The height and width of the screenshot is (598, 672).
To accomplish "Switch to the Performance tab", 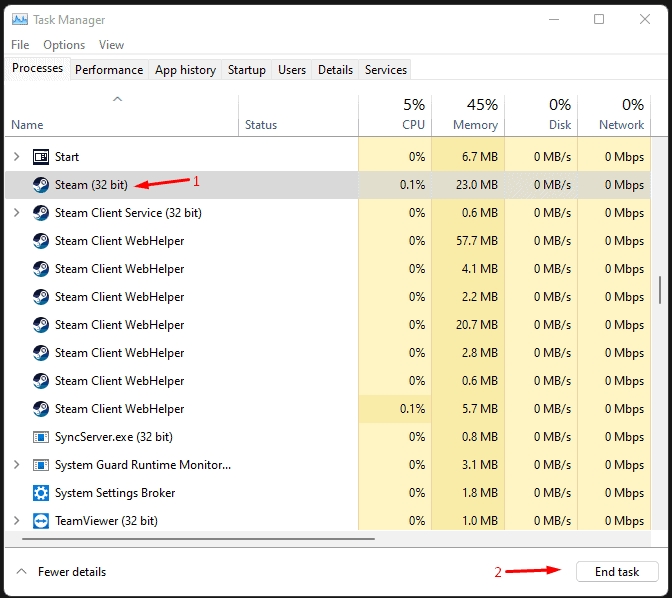I will coord(109,70).
